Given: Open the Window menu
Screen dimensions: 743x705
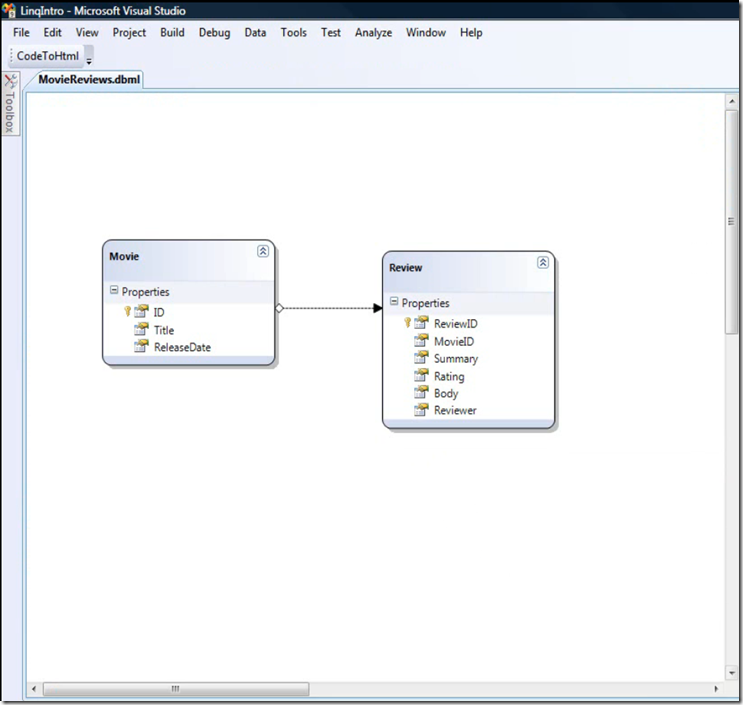Looking at the screenshot, I should click(426, 33).
